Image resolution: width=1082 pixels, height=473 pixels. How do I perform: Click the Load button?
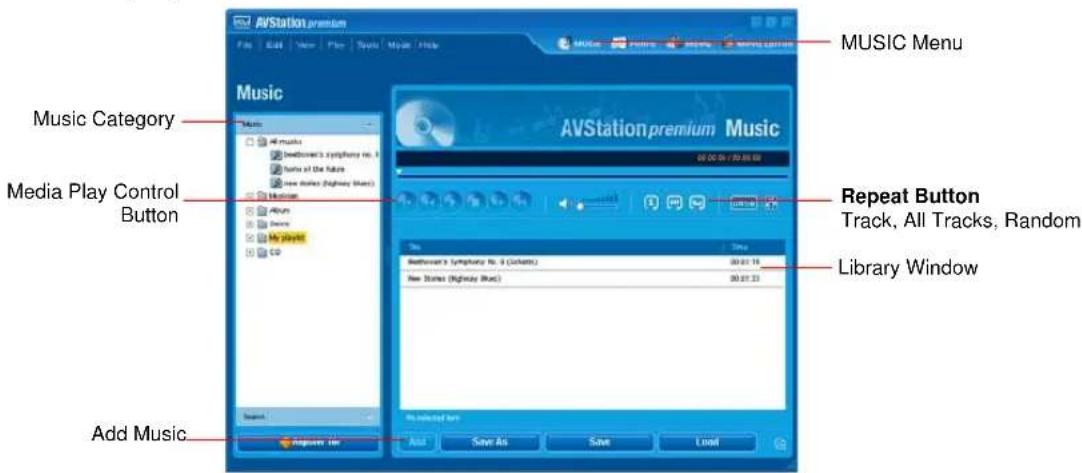click(707, 442)
